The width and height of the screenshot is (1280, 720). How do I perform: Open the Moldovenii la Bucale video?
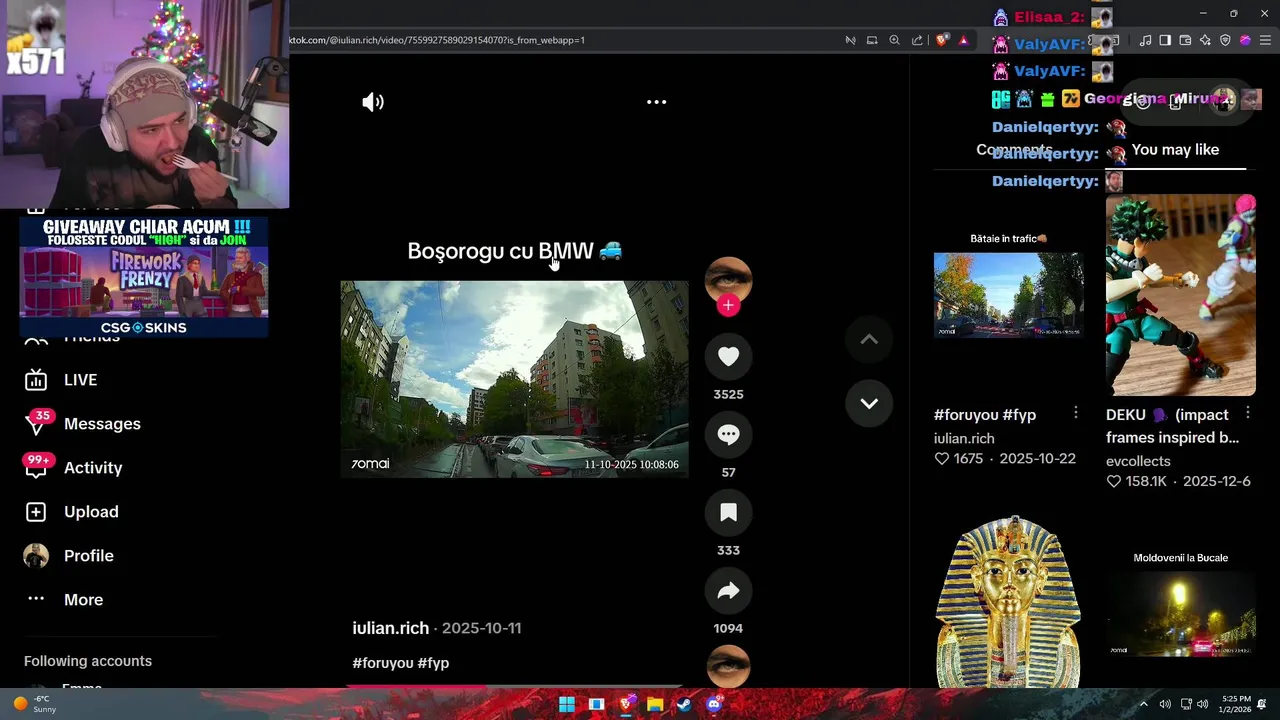pos(1180,602)
